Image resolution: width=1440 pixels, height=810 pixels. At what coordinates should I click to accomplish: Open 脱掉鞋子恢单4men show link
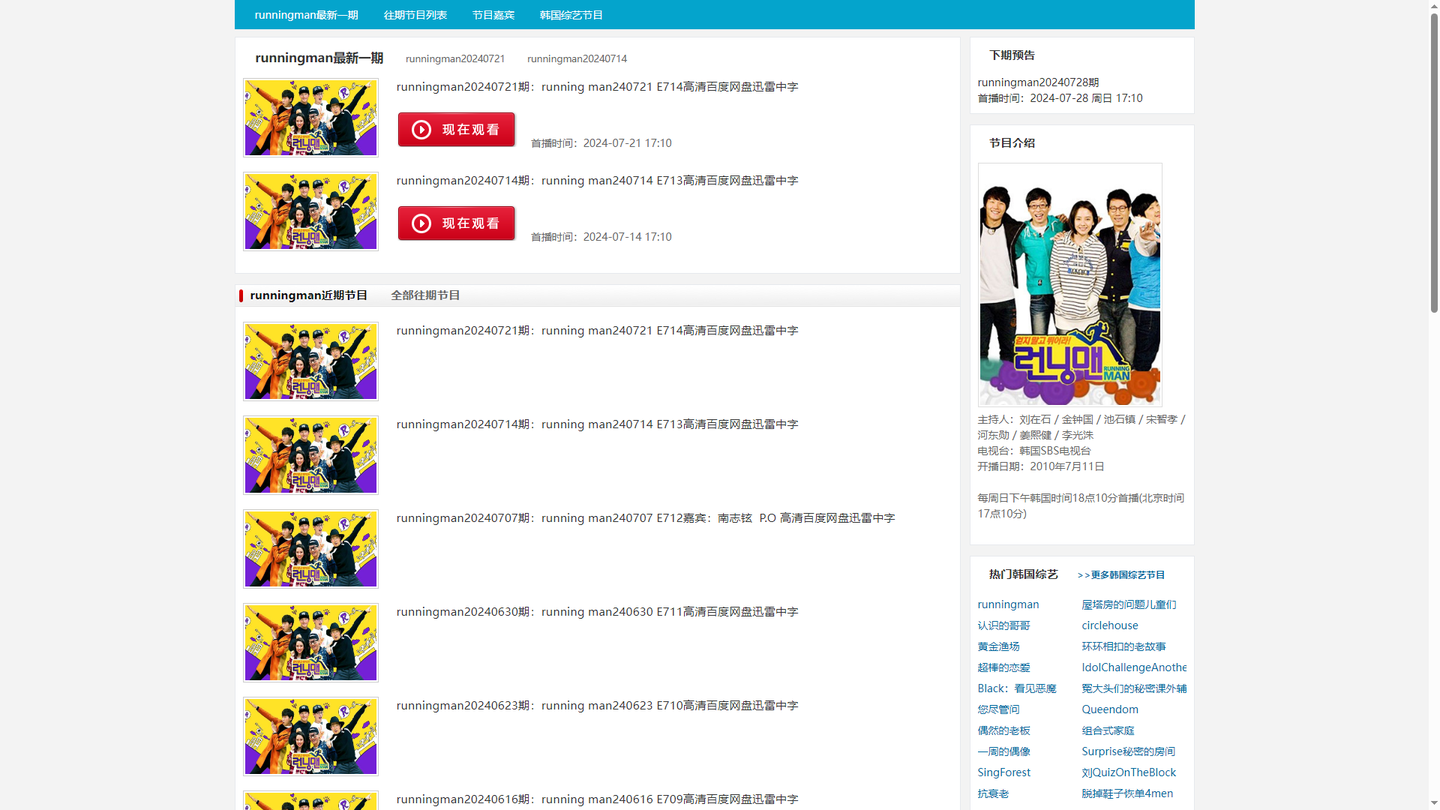coord(1127,794)
